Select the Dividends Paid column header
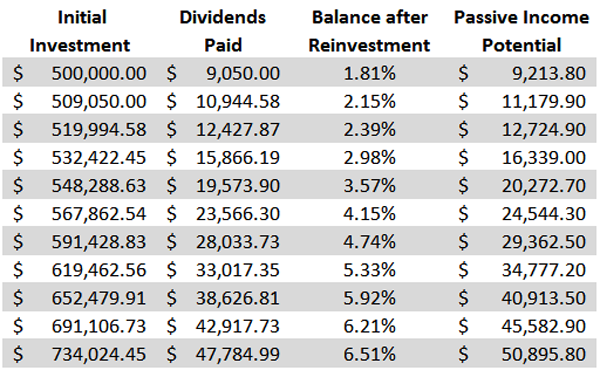 point(223,31)
